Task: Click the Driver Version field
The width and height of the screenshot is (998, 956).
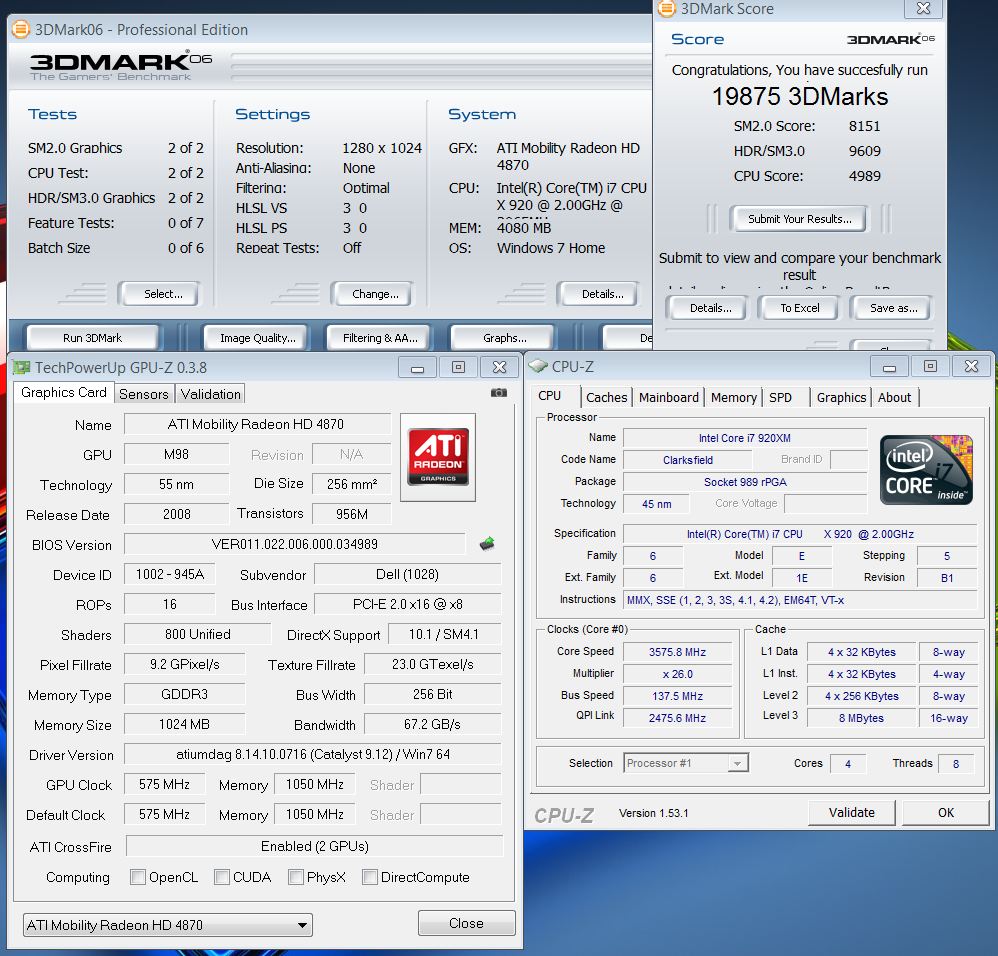Action: pyautogui.click(x=313, y=754)
